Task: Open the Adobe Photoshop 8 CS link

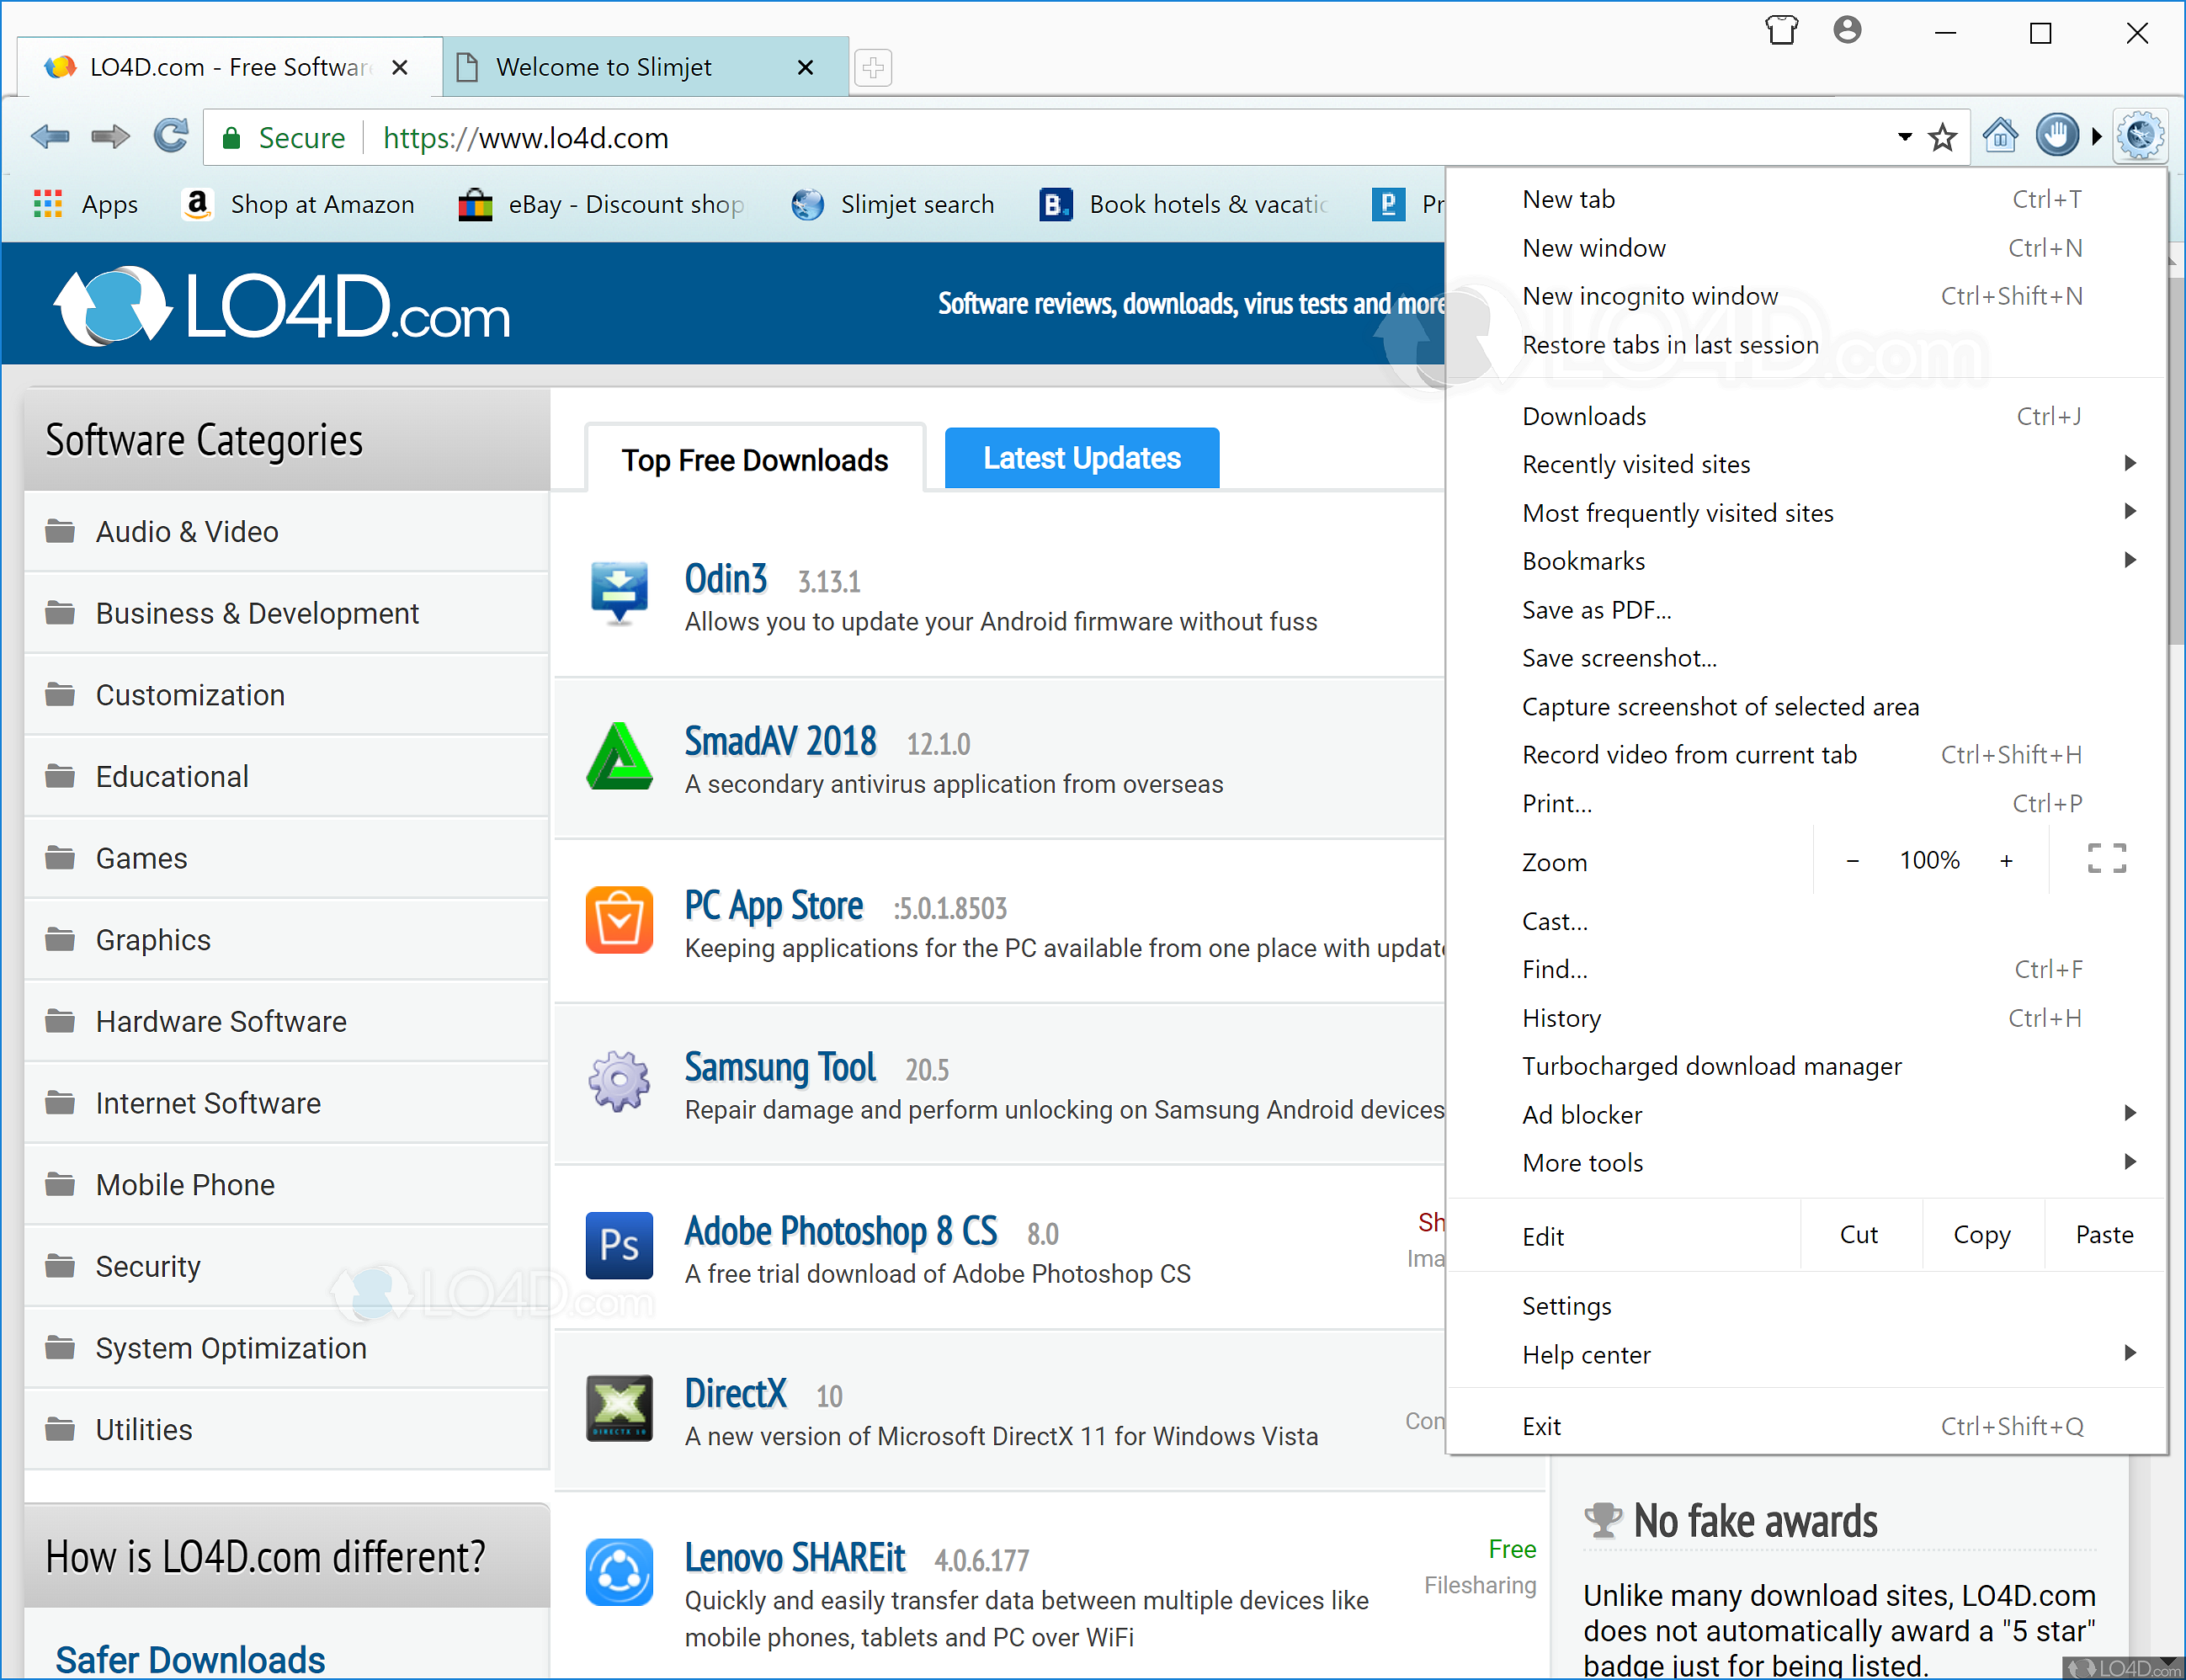Action: [x=840, y=1231]
